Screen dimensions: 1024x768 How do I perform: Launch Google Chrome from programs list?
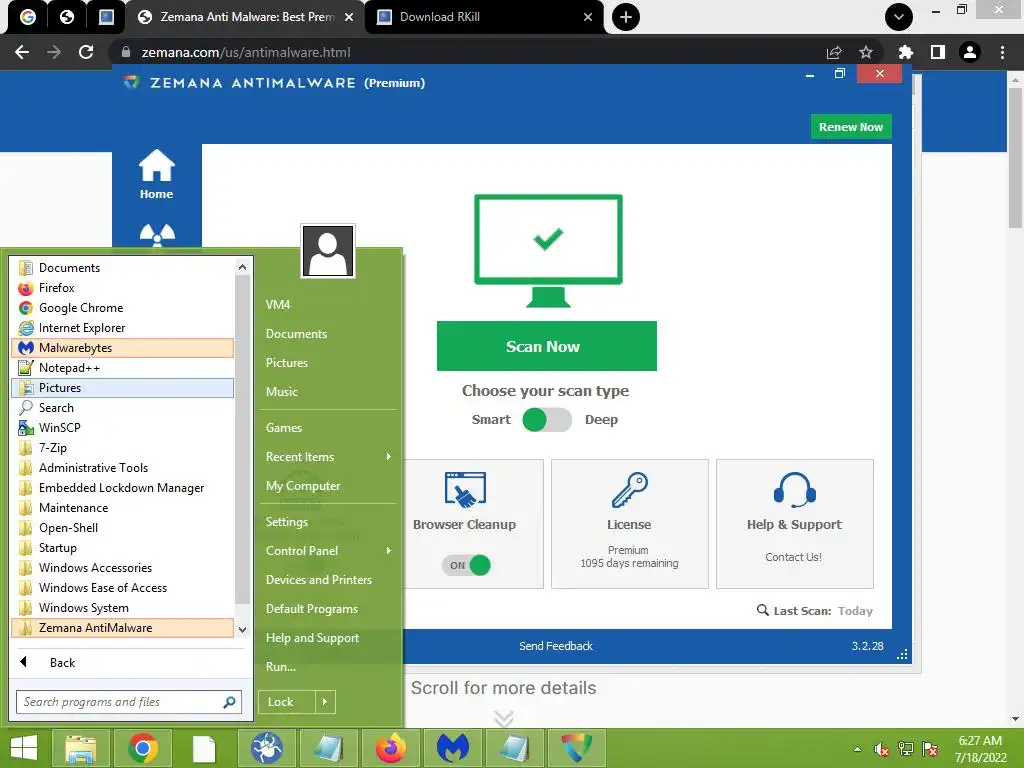click(x=123, y=308)
